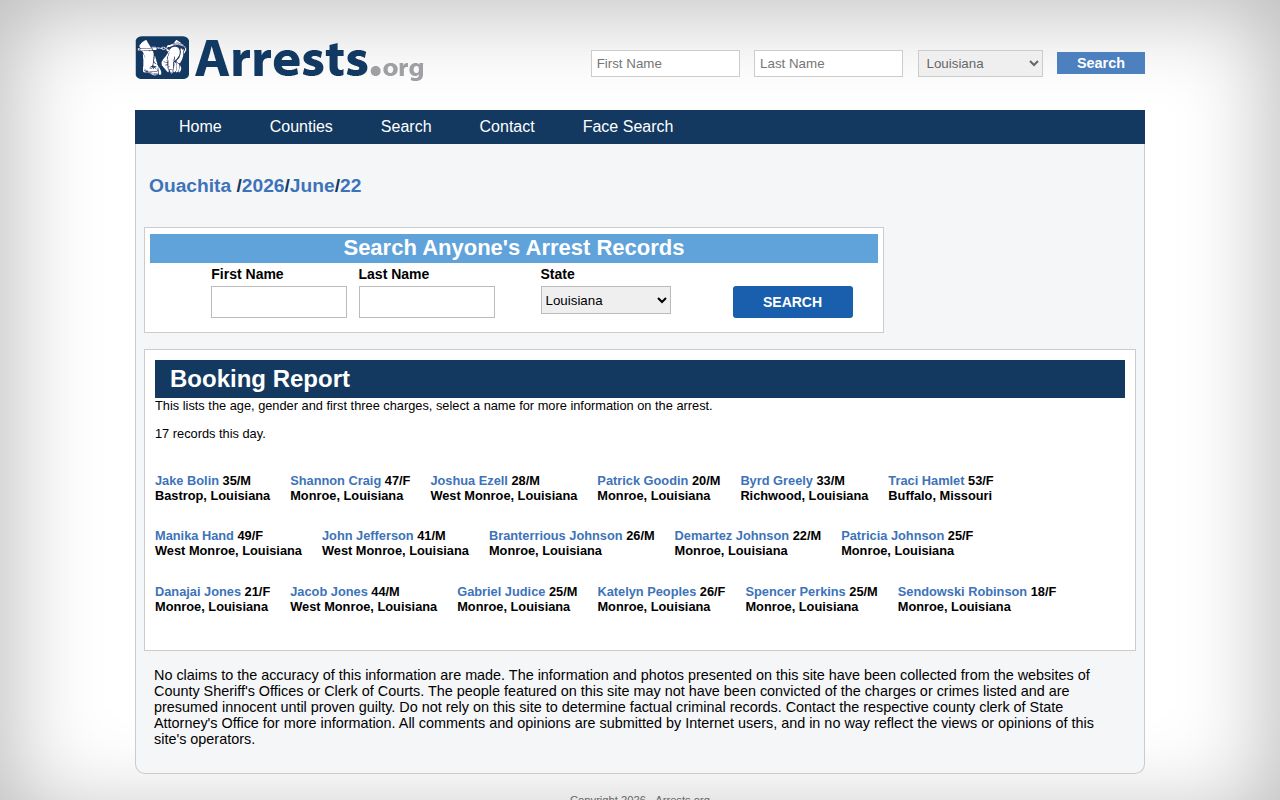The width and height of the screenshot is (1280, 800).
Task: Open Shannon Craig's arrest record
Action: point(336,481)
